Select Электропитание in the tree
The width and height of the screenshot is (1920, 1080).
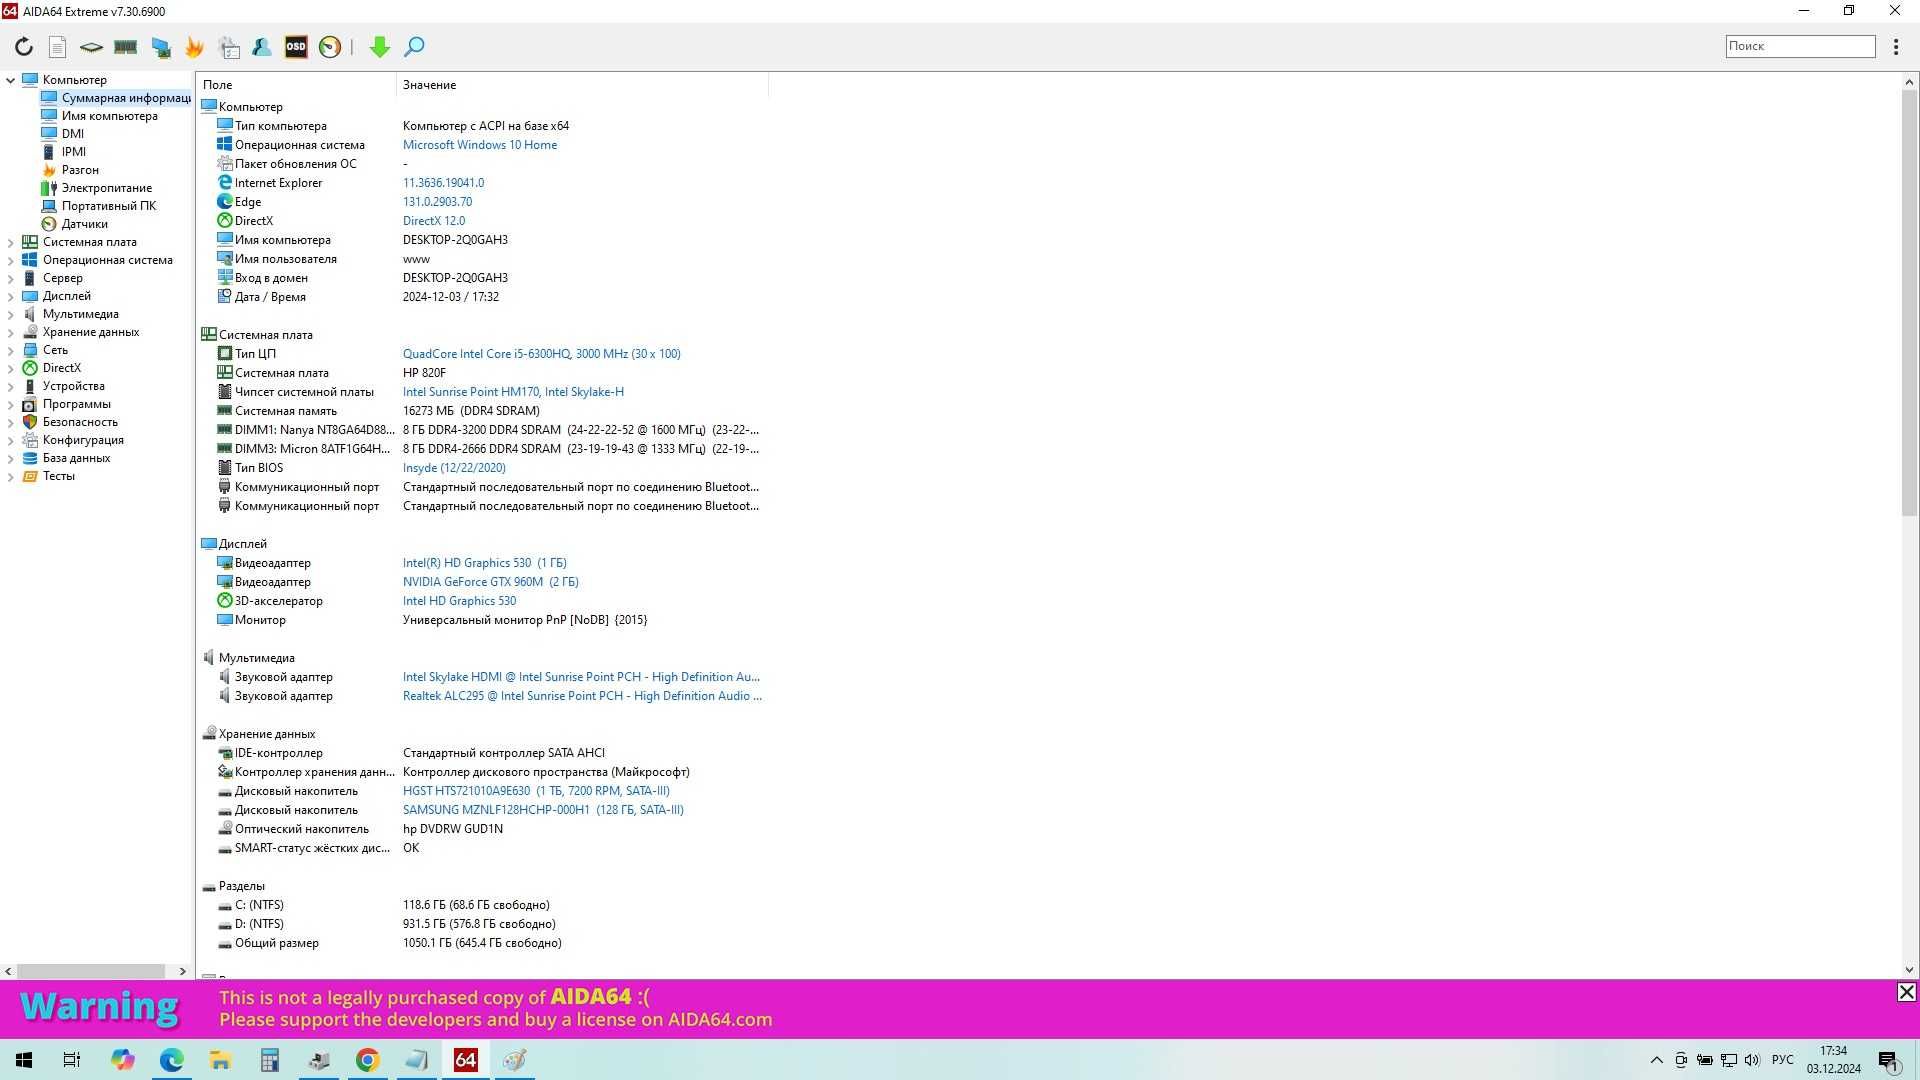[106, 188]
